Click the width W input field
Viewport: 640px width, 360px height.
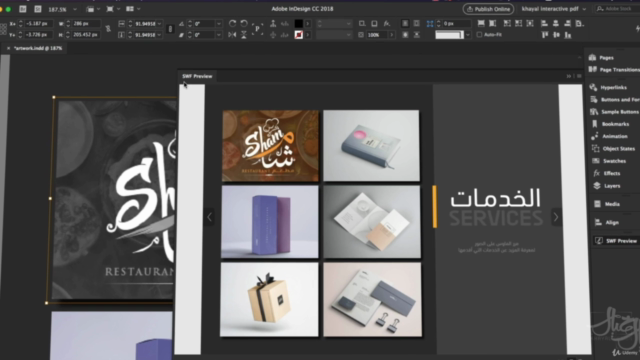pyautogui.click(x=86, y=24)
